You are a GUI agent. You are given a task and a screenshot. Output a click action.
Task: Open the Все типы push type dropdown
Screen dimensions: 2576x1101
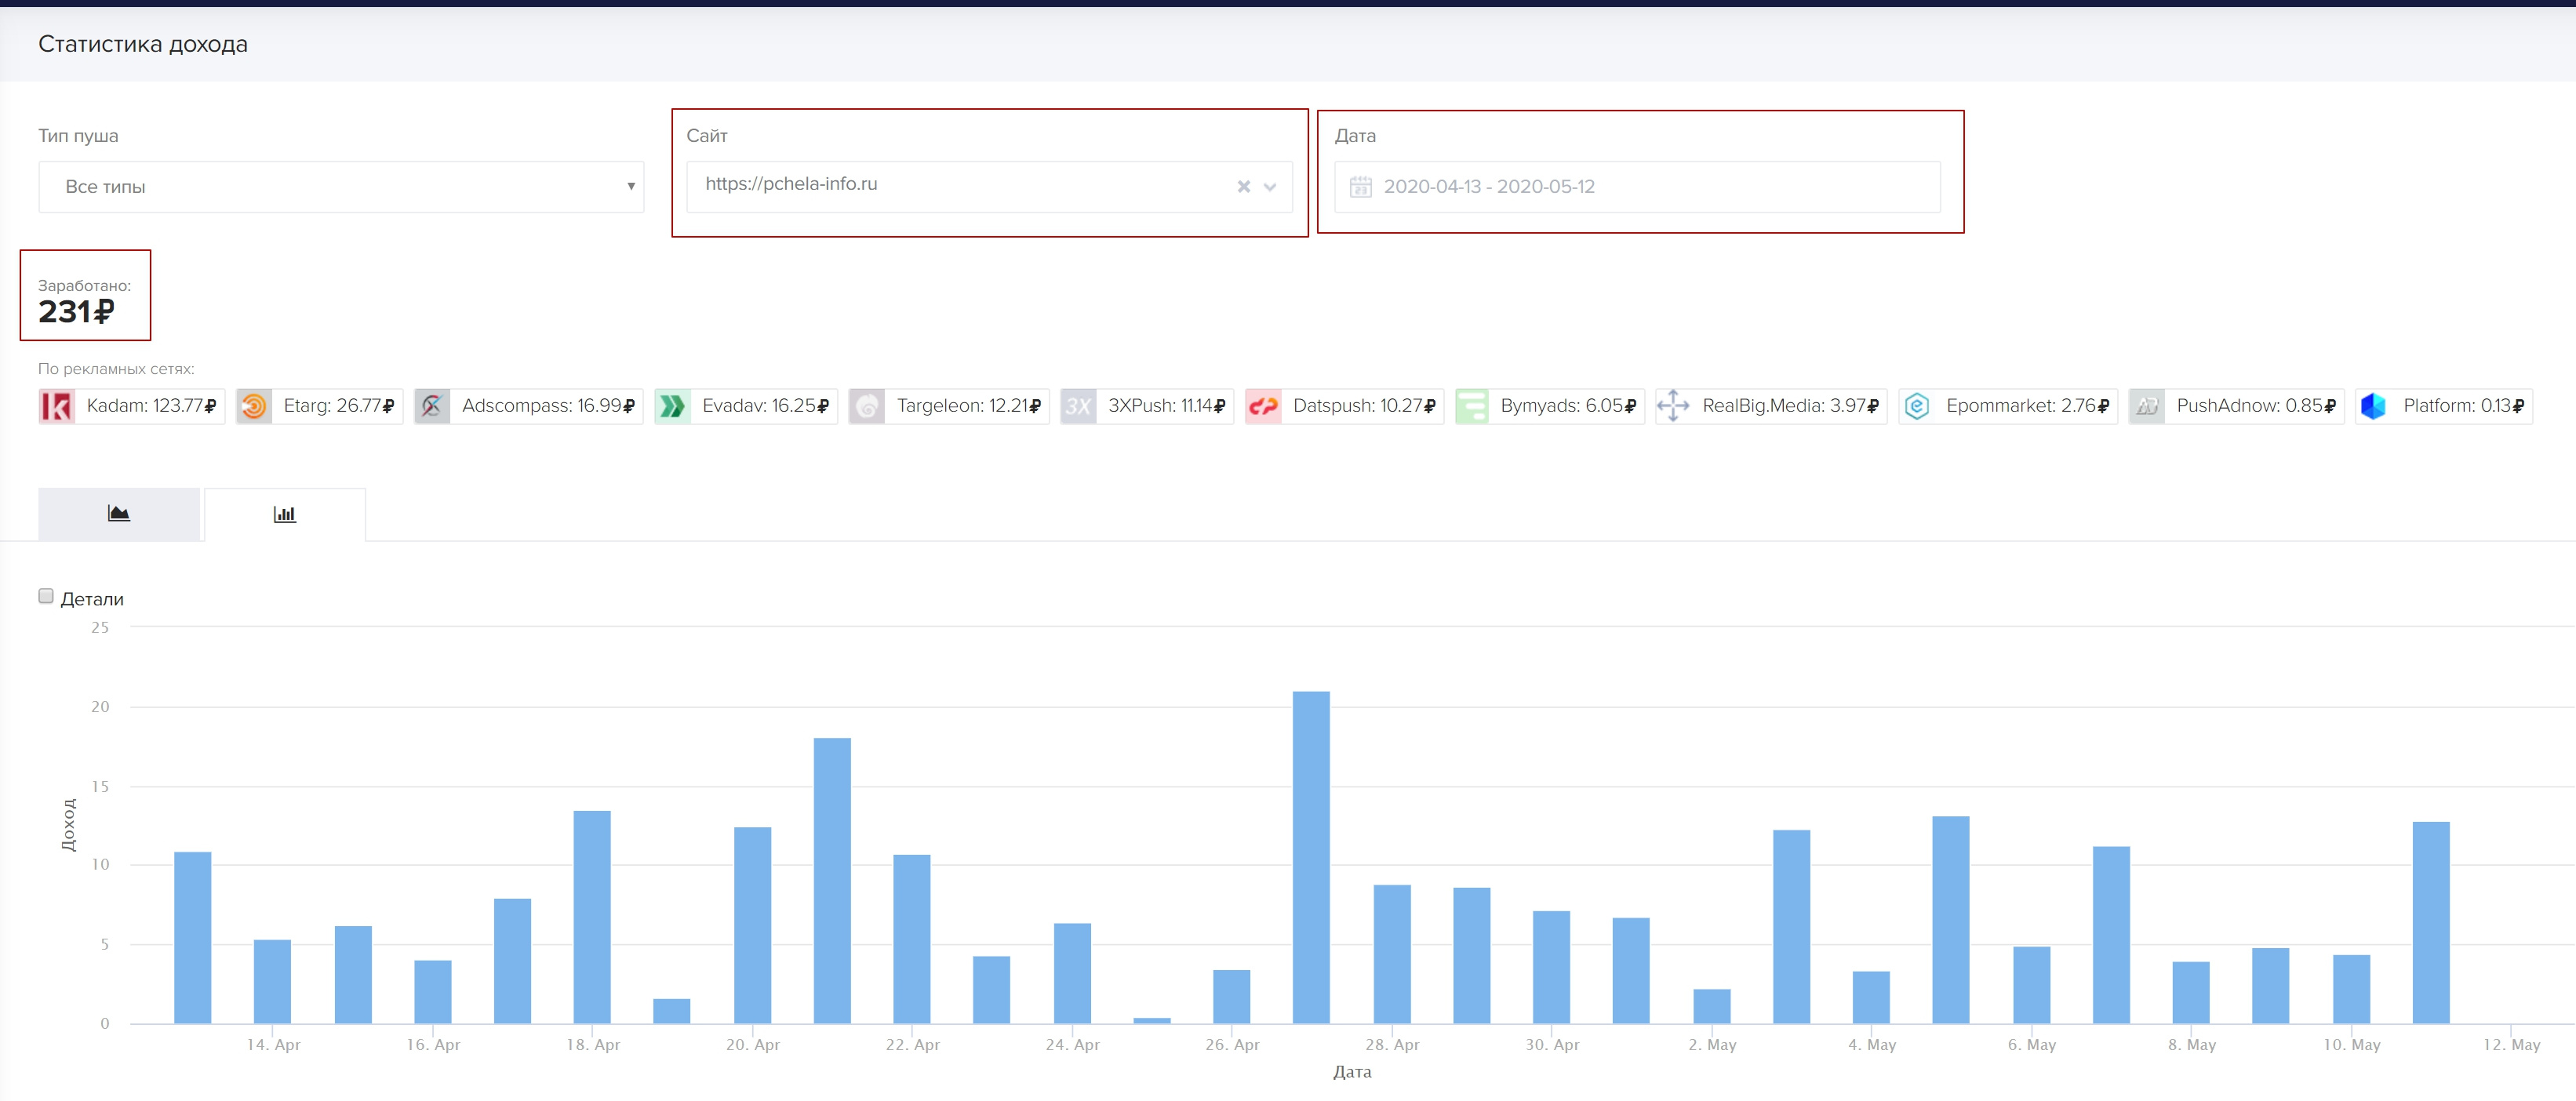pos(341,187)
